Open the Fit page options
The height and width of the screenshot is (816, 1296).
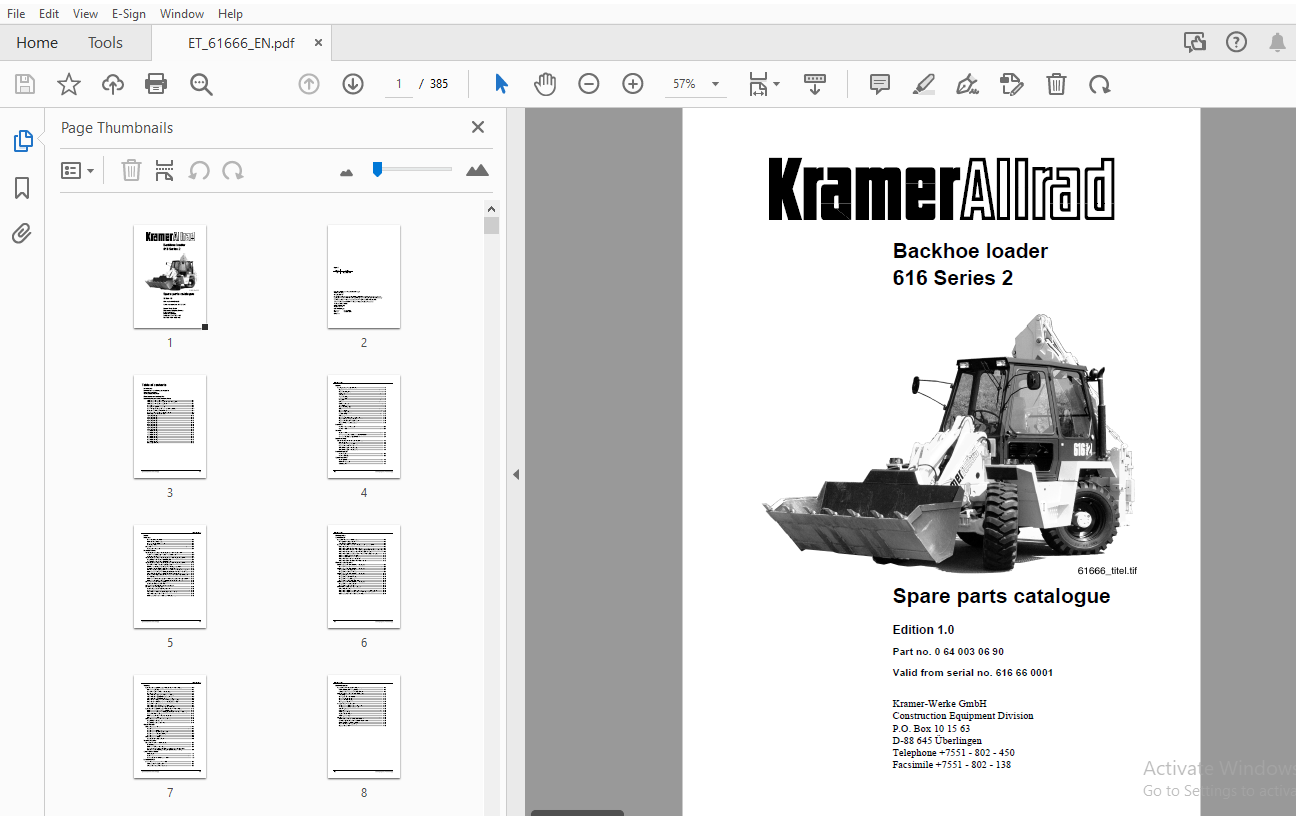click(x=764, y=84)
